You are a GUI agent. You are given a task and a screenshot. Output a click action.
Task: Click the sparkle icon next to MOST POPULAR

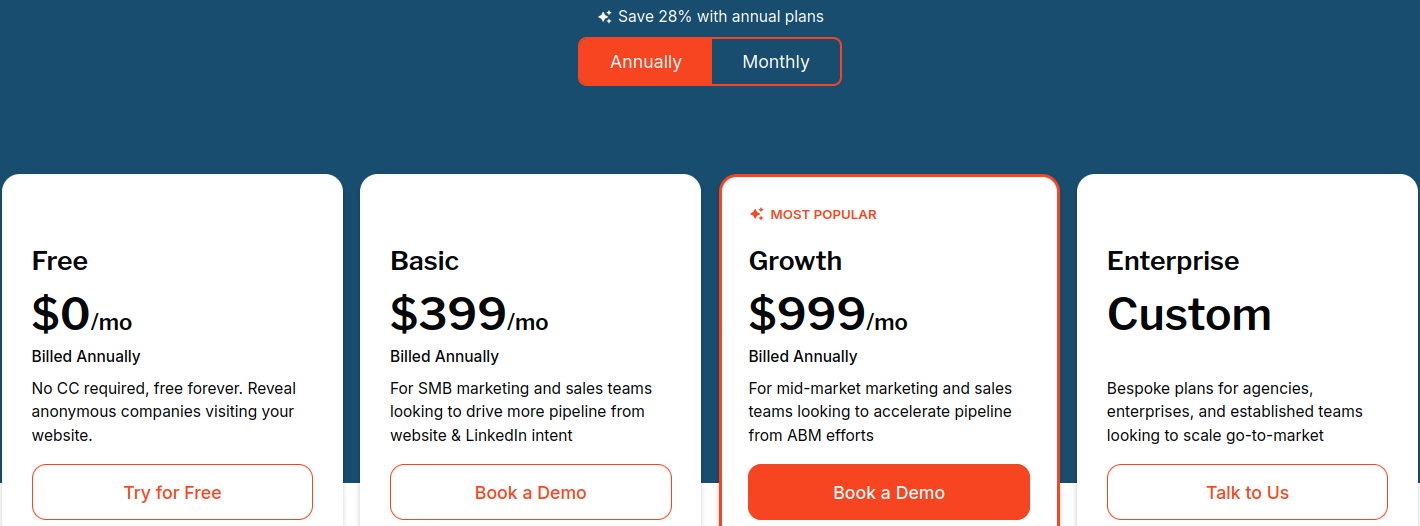click(757, 214)
